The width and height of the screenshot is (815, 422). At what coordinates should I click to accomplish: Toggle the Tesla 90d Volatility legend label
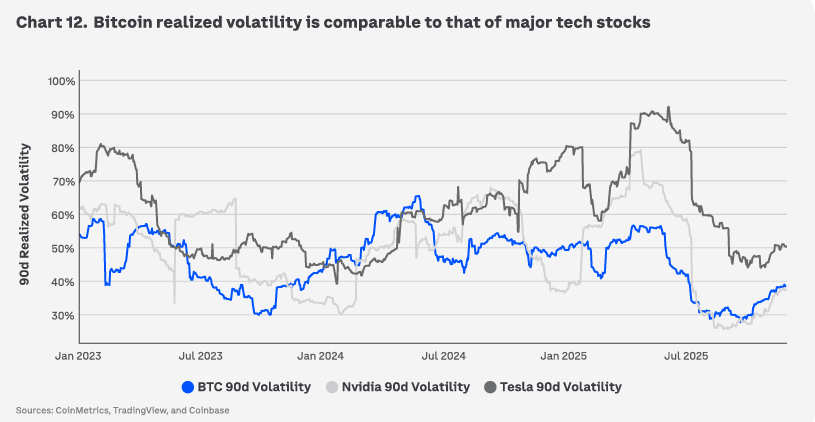pos(560,387)
